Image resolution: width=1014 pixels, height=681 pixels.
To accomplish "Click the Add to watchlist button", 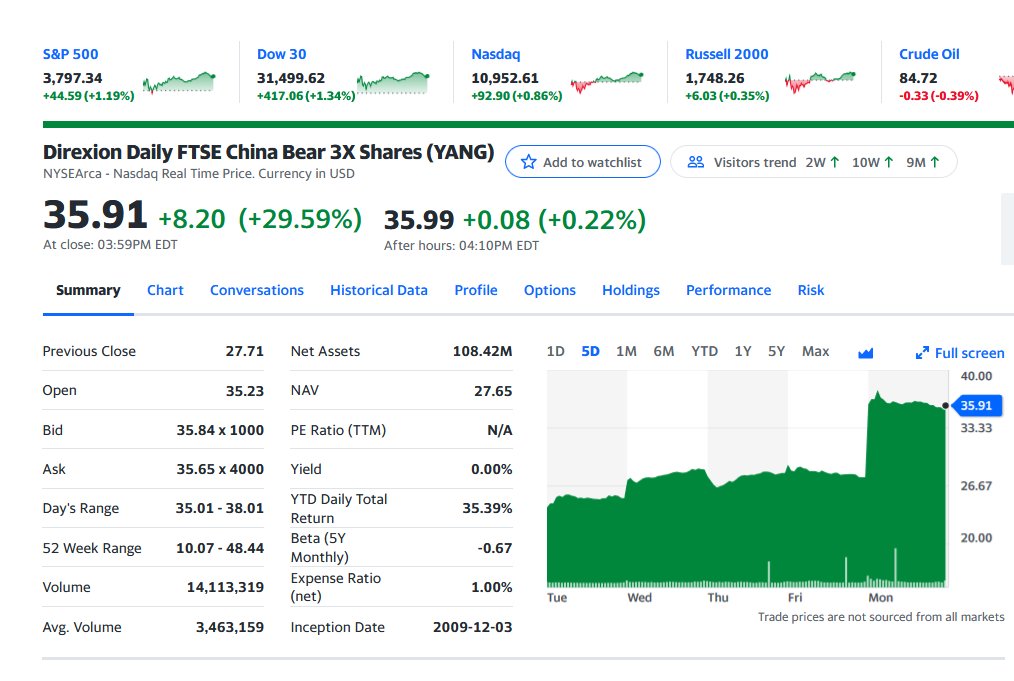I will click(583, 162).
